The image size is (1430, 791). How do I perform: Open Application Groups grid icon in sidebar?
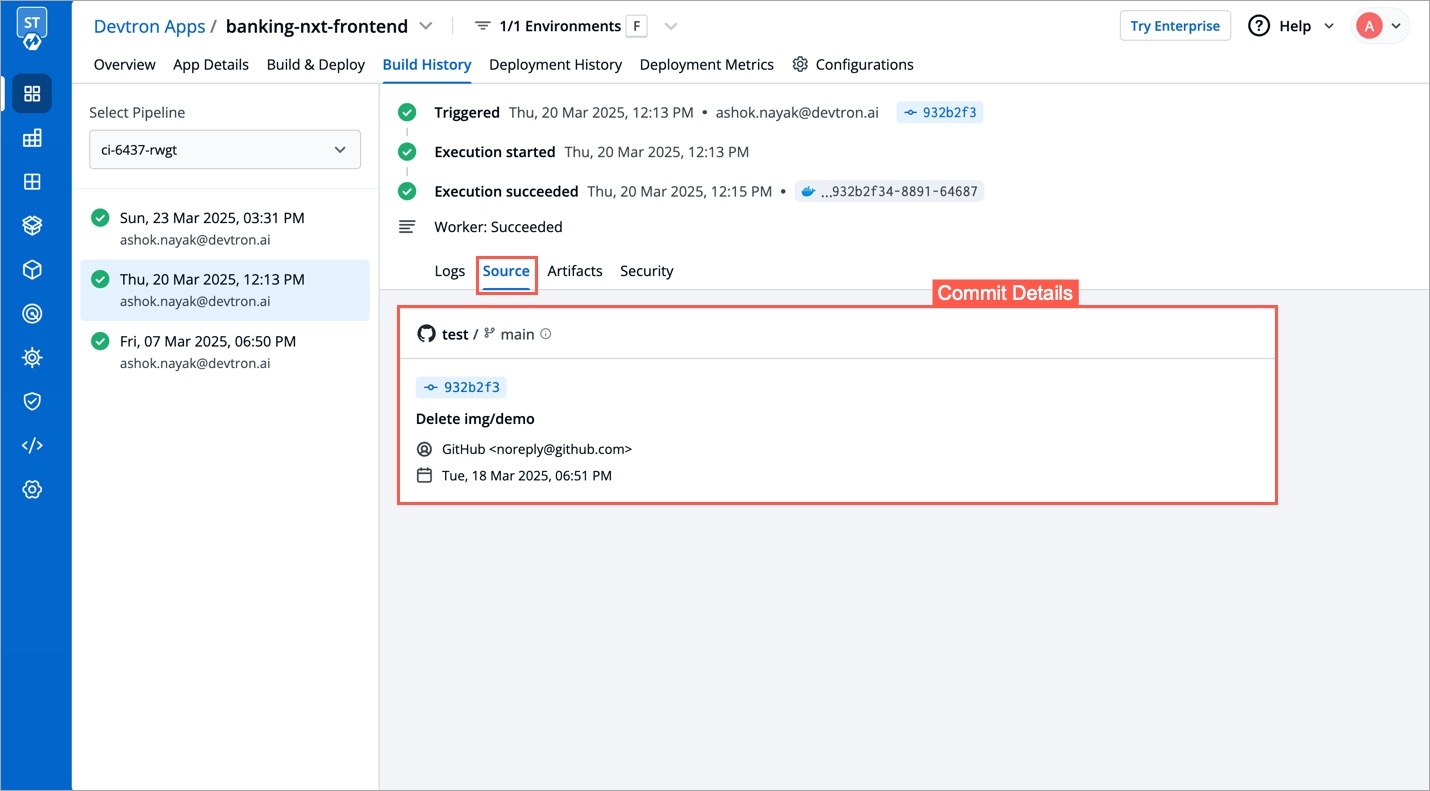tap(32, 138)
